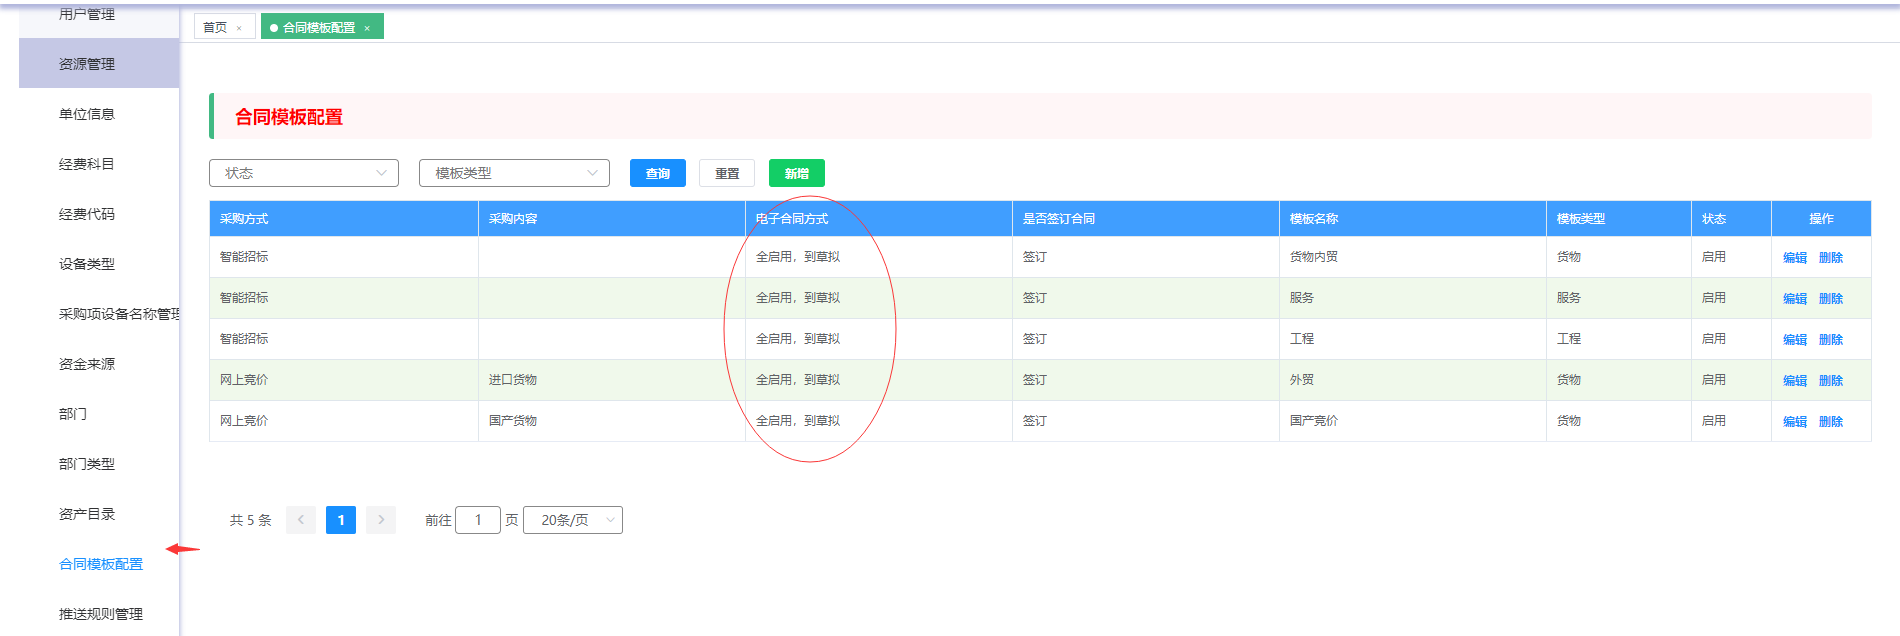
Task: Click the 重置 reset button
Action: click(727, 173)
